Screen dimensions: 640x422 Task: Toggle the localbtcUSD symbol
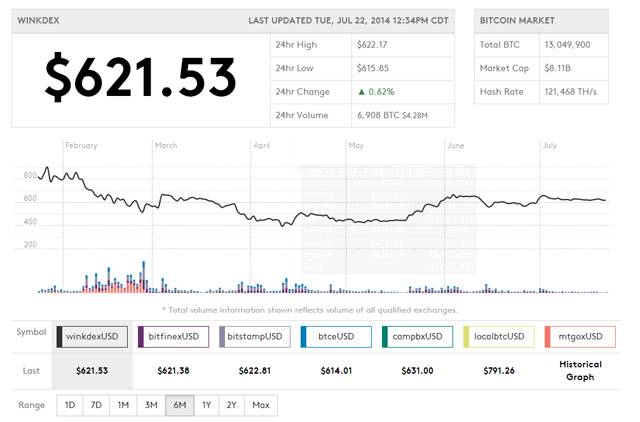click(x=499, y=337)
